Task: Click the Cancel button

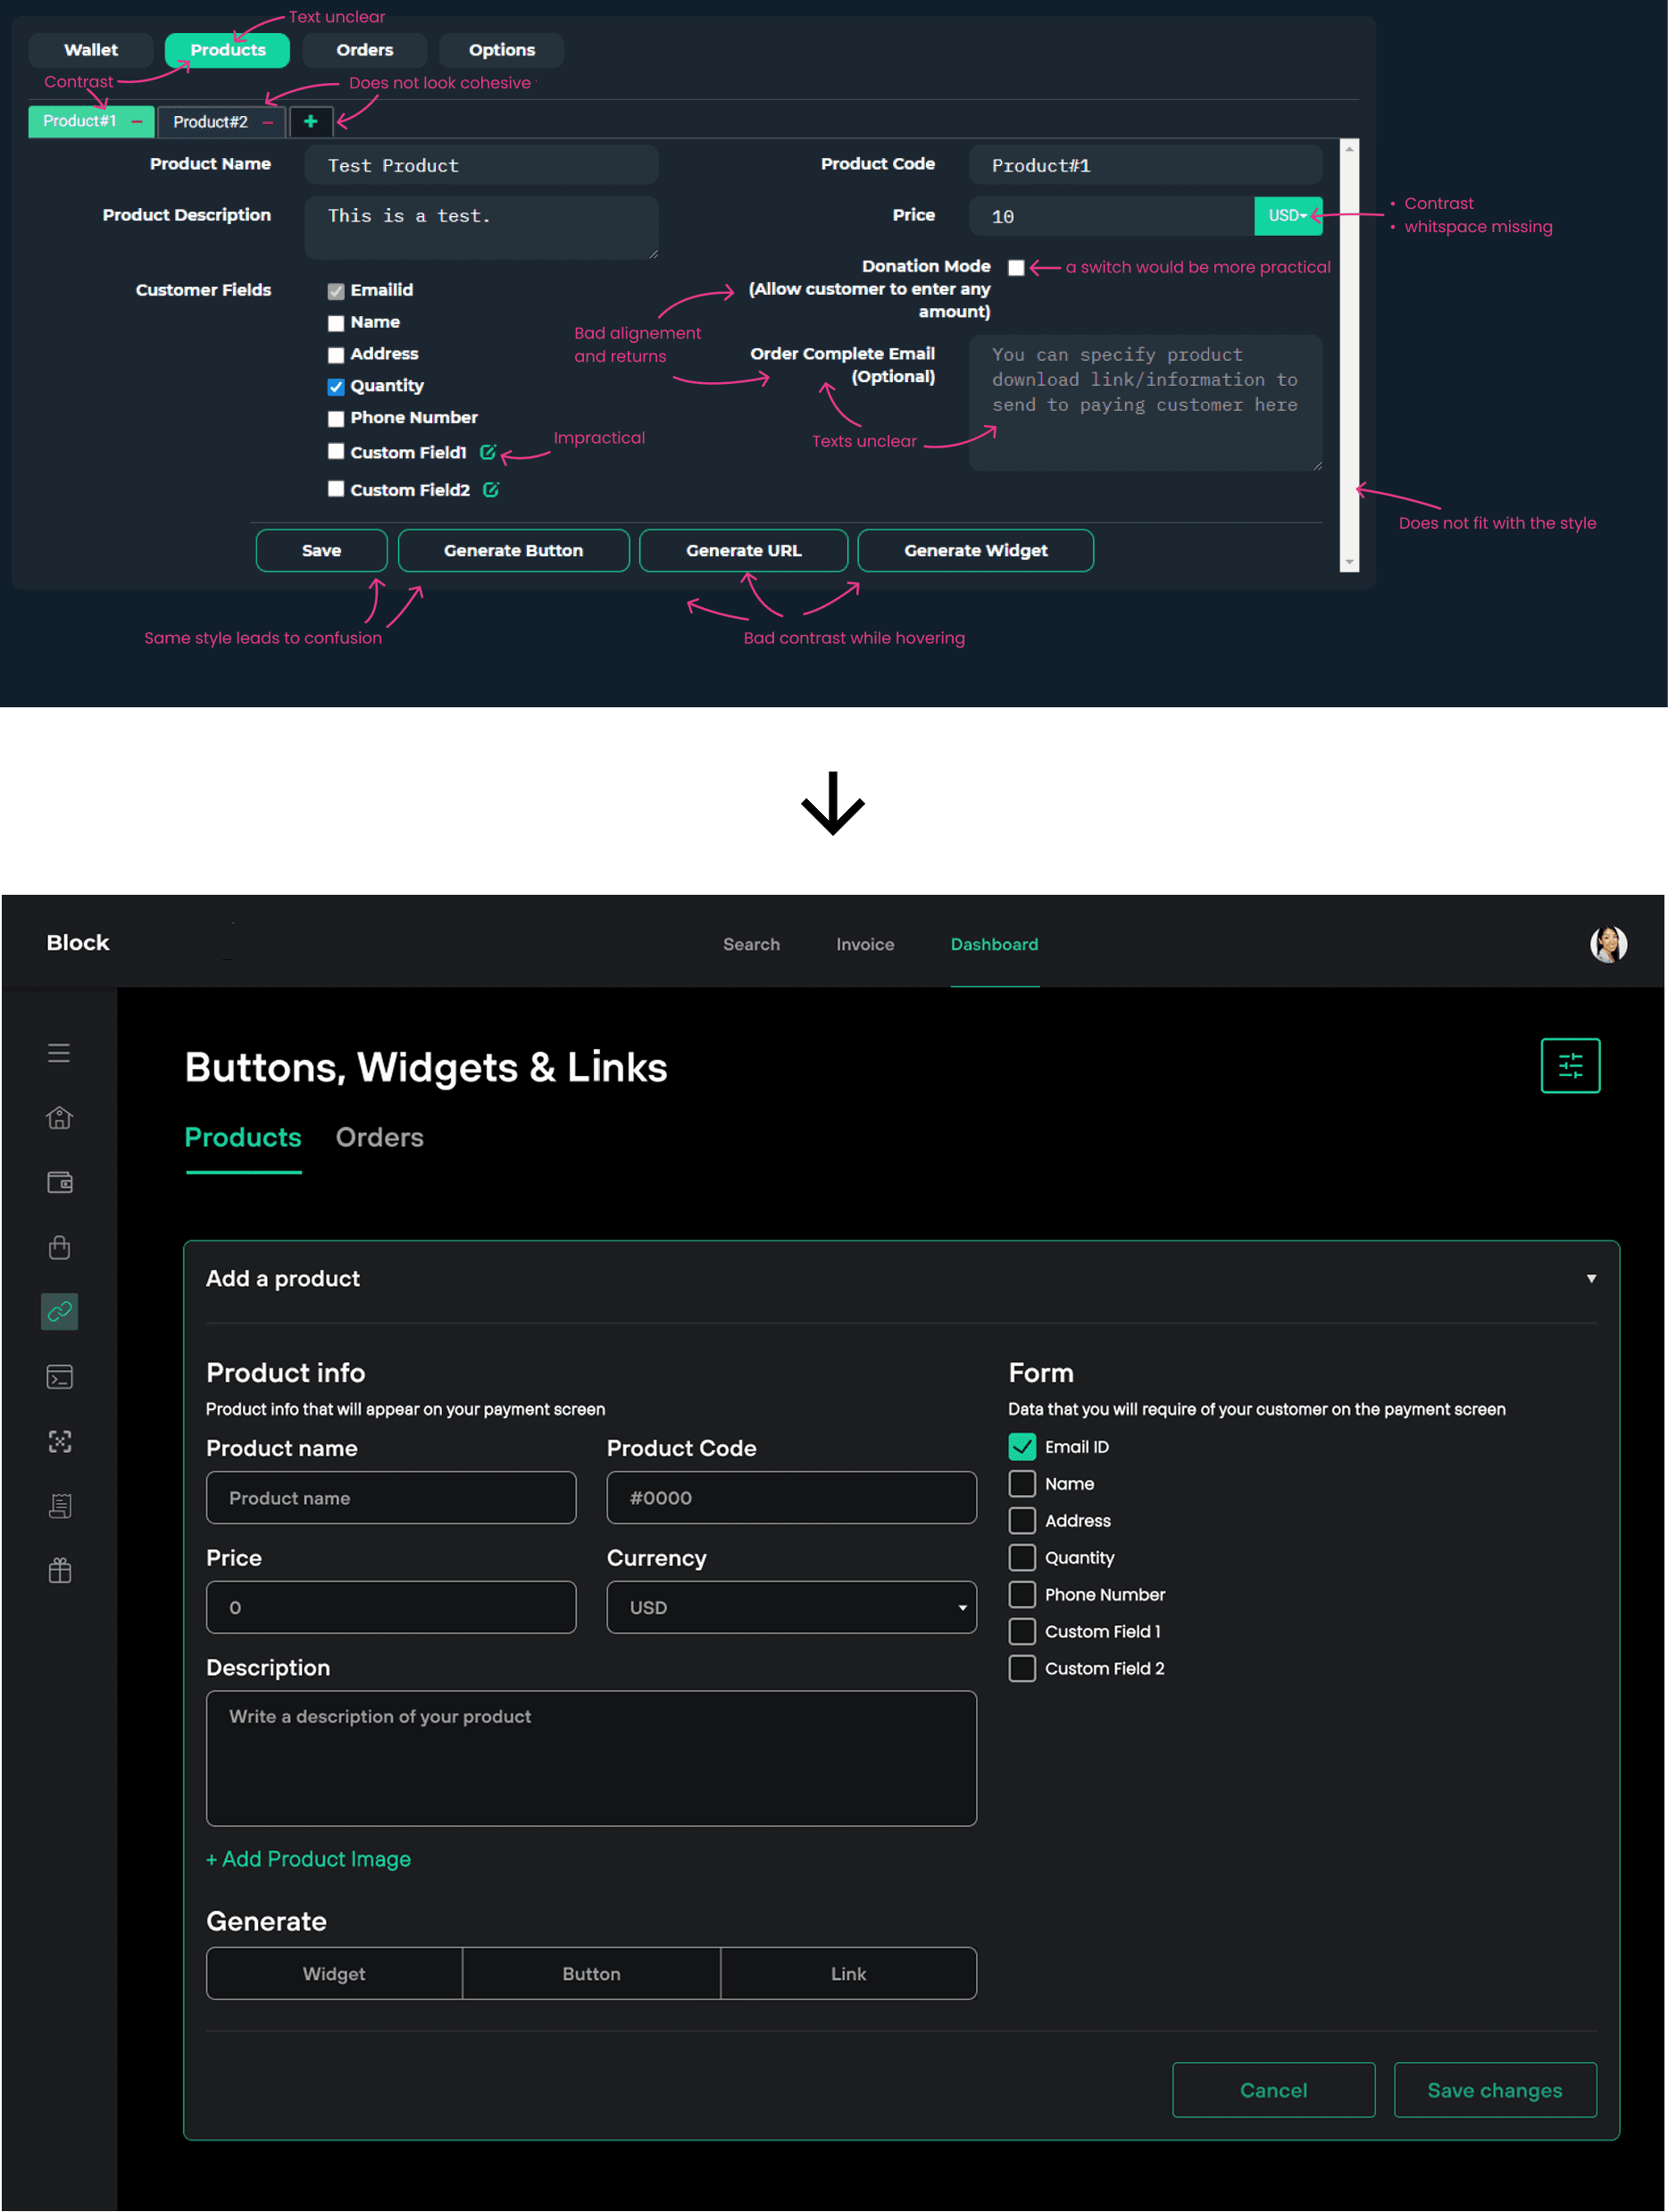Action: tap(1273, 2090)
